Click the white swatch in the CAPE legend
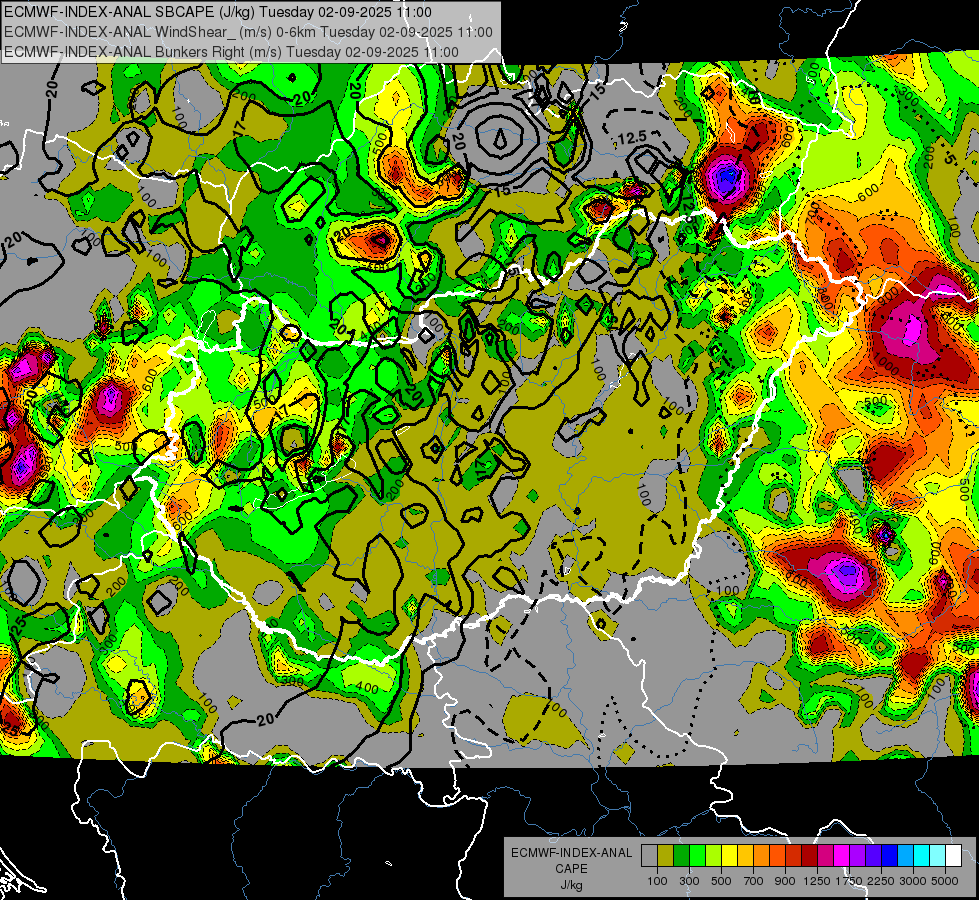 (953, 855)
